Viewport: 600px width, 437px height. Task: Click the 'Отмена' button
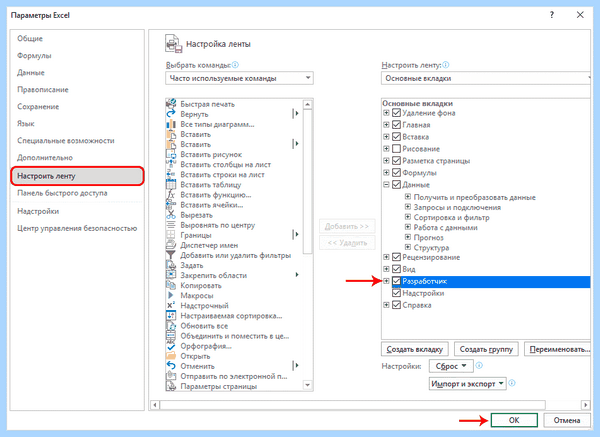click(567, 420)
